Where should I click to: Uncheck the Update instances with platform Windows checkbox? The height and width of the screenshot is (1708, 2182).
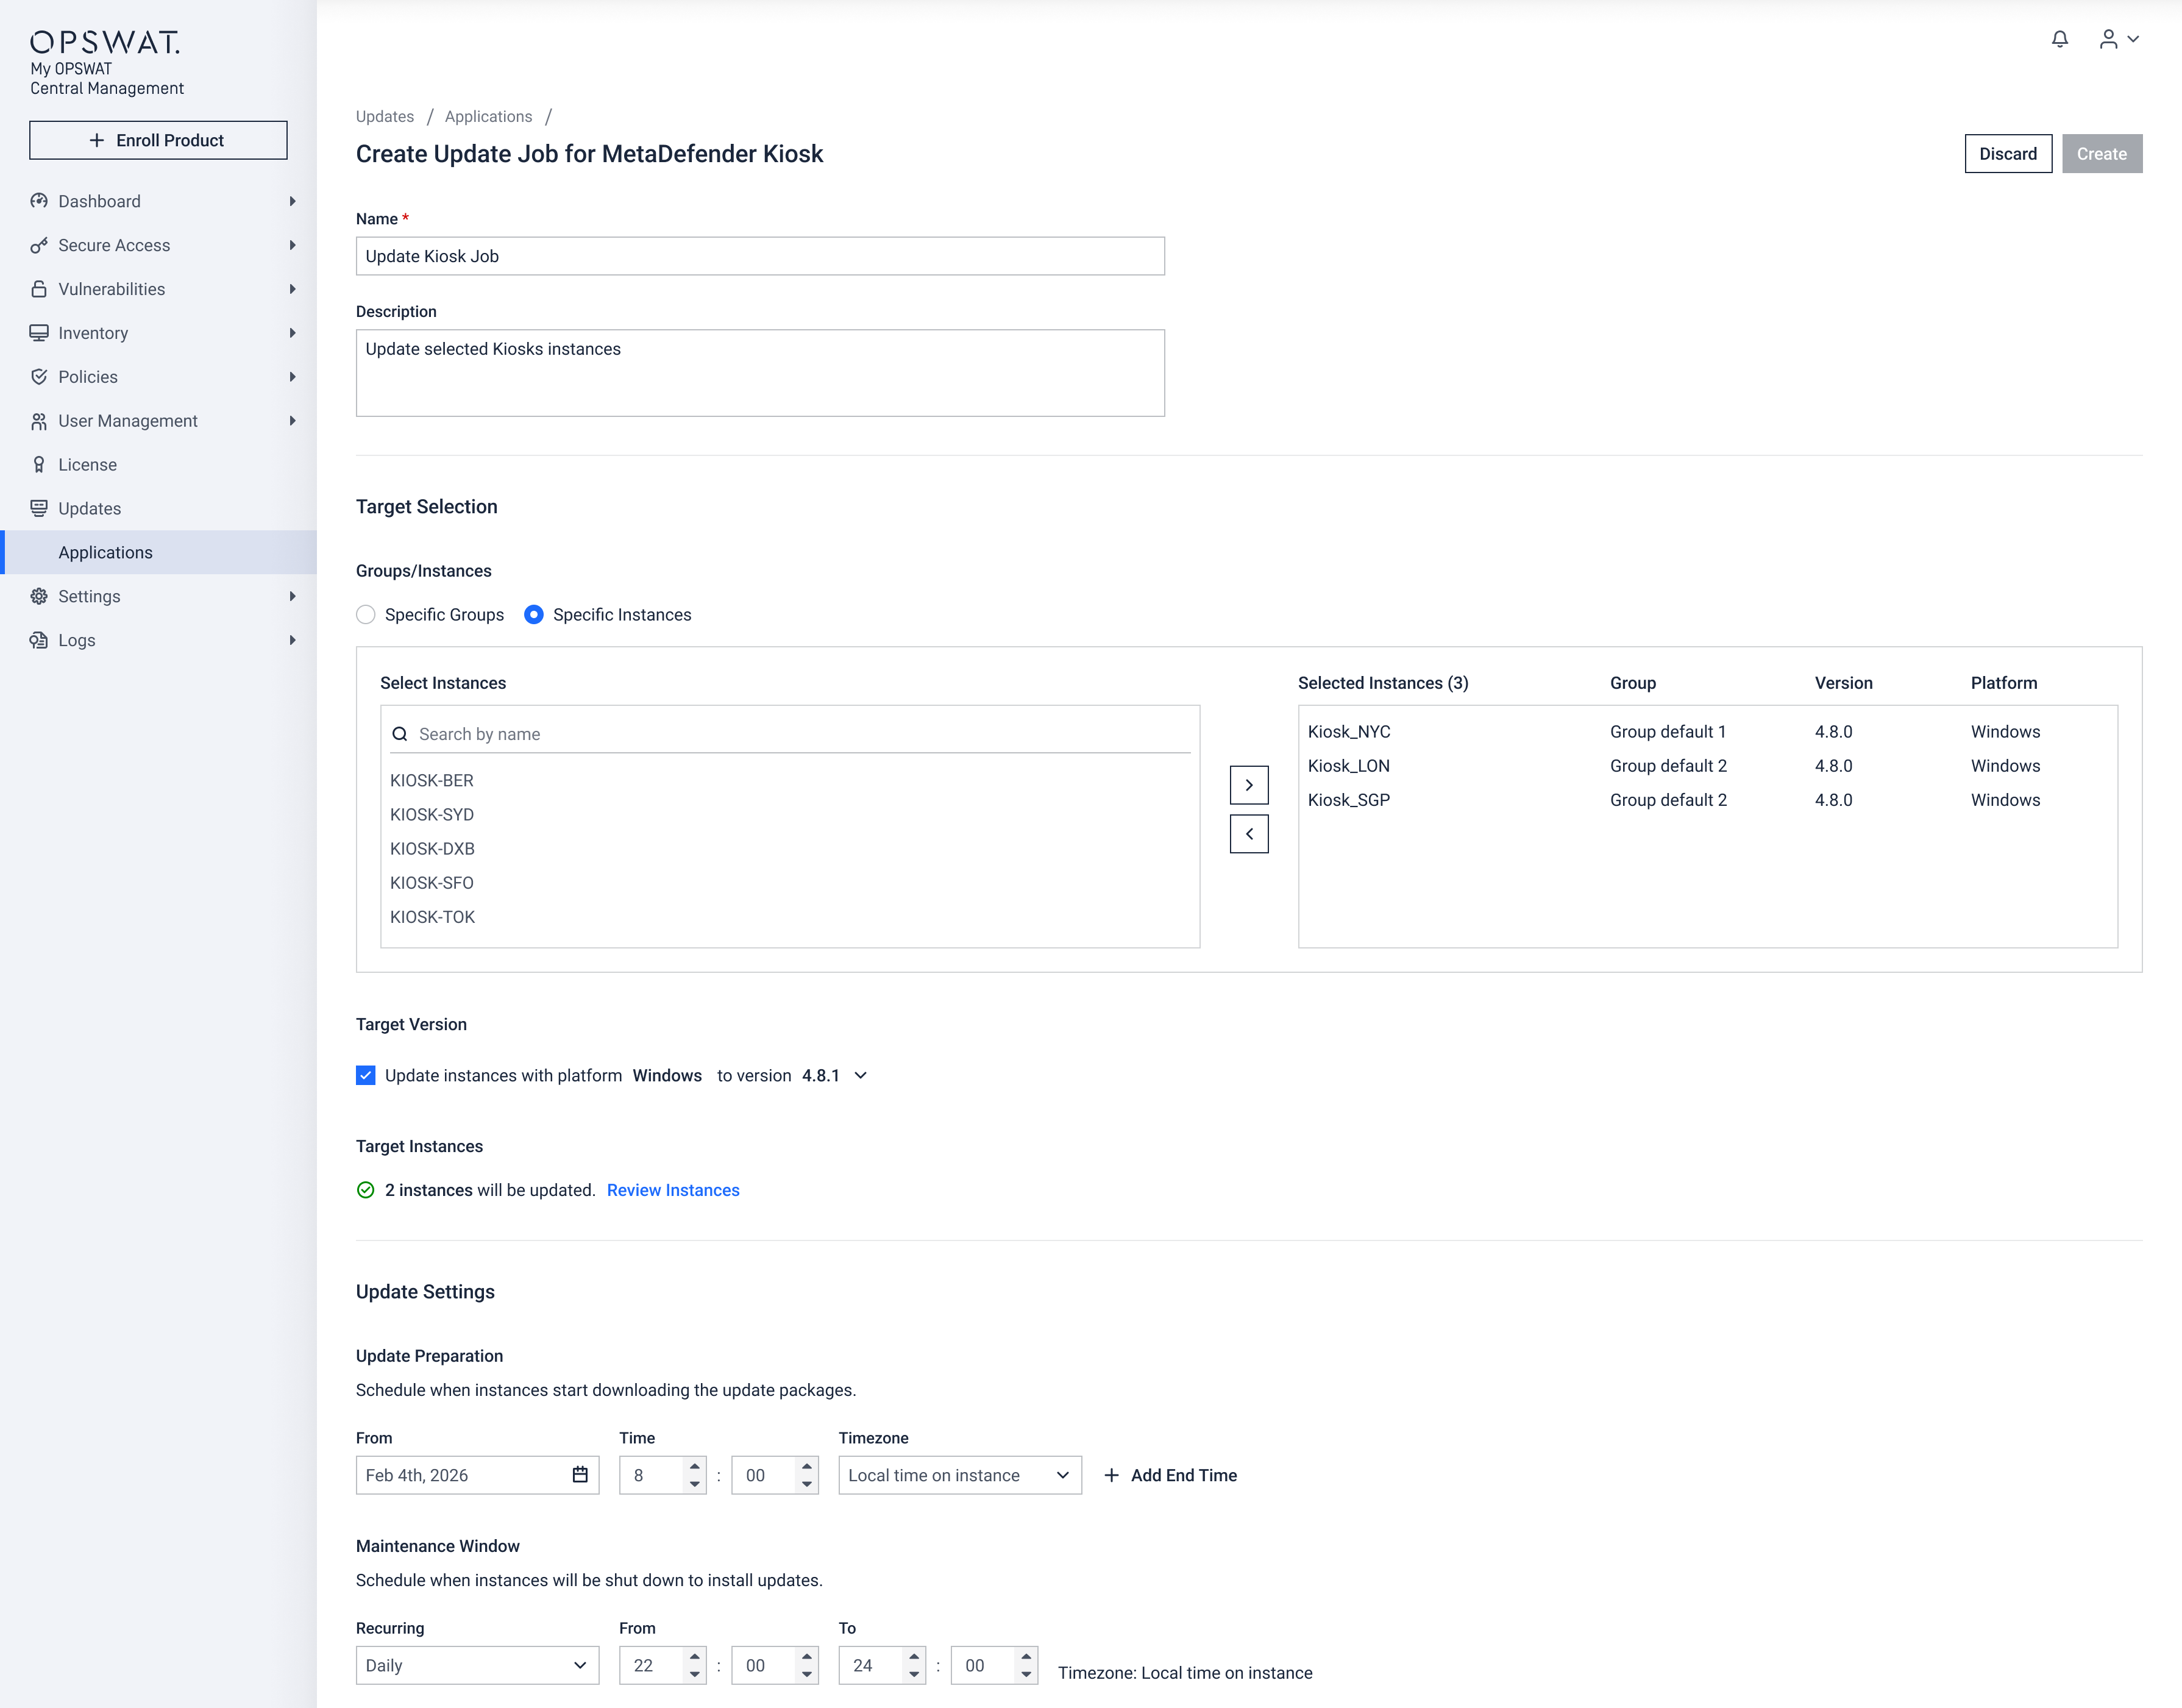366,1076
